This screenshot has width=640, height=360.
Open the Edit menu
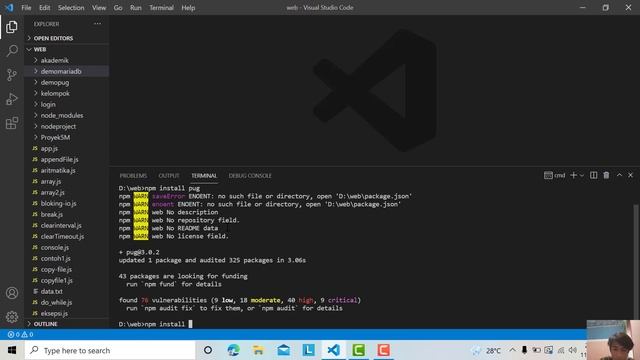[x=44, y=8]
